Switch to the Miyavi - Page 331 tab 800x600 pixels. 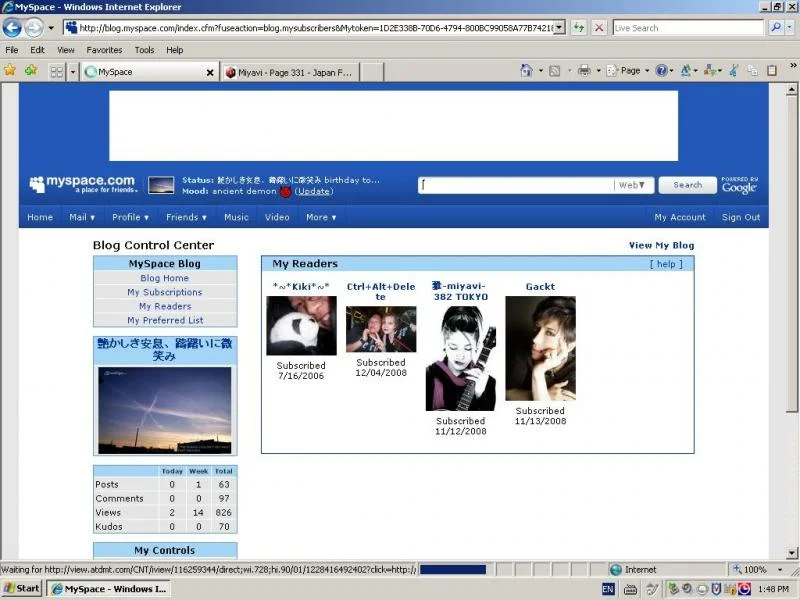(290, 72)
